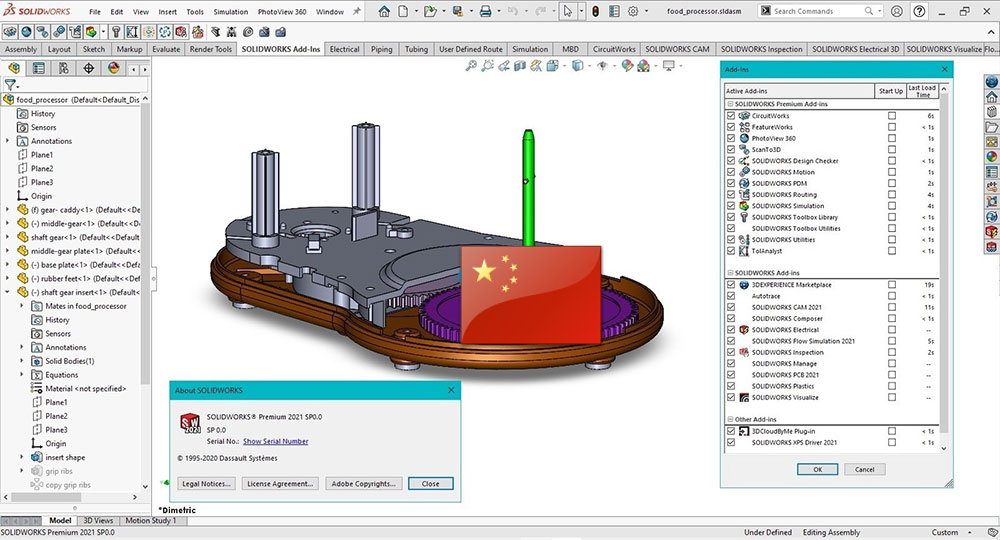Click the Zoom to Fit view icon
This screenshot has height=540, width=1000.
(x=470, y=66)
